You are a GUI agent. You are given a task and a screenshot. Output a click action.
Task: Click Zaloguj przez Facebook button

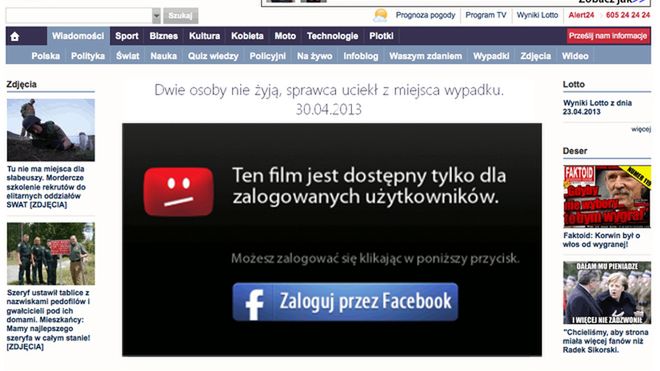point(345,302)
